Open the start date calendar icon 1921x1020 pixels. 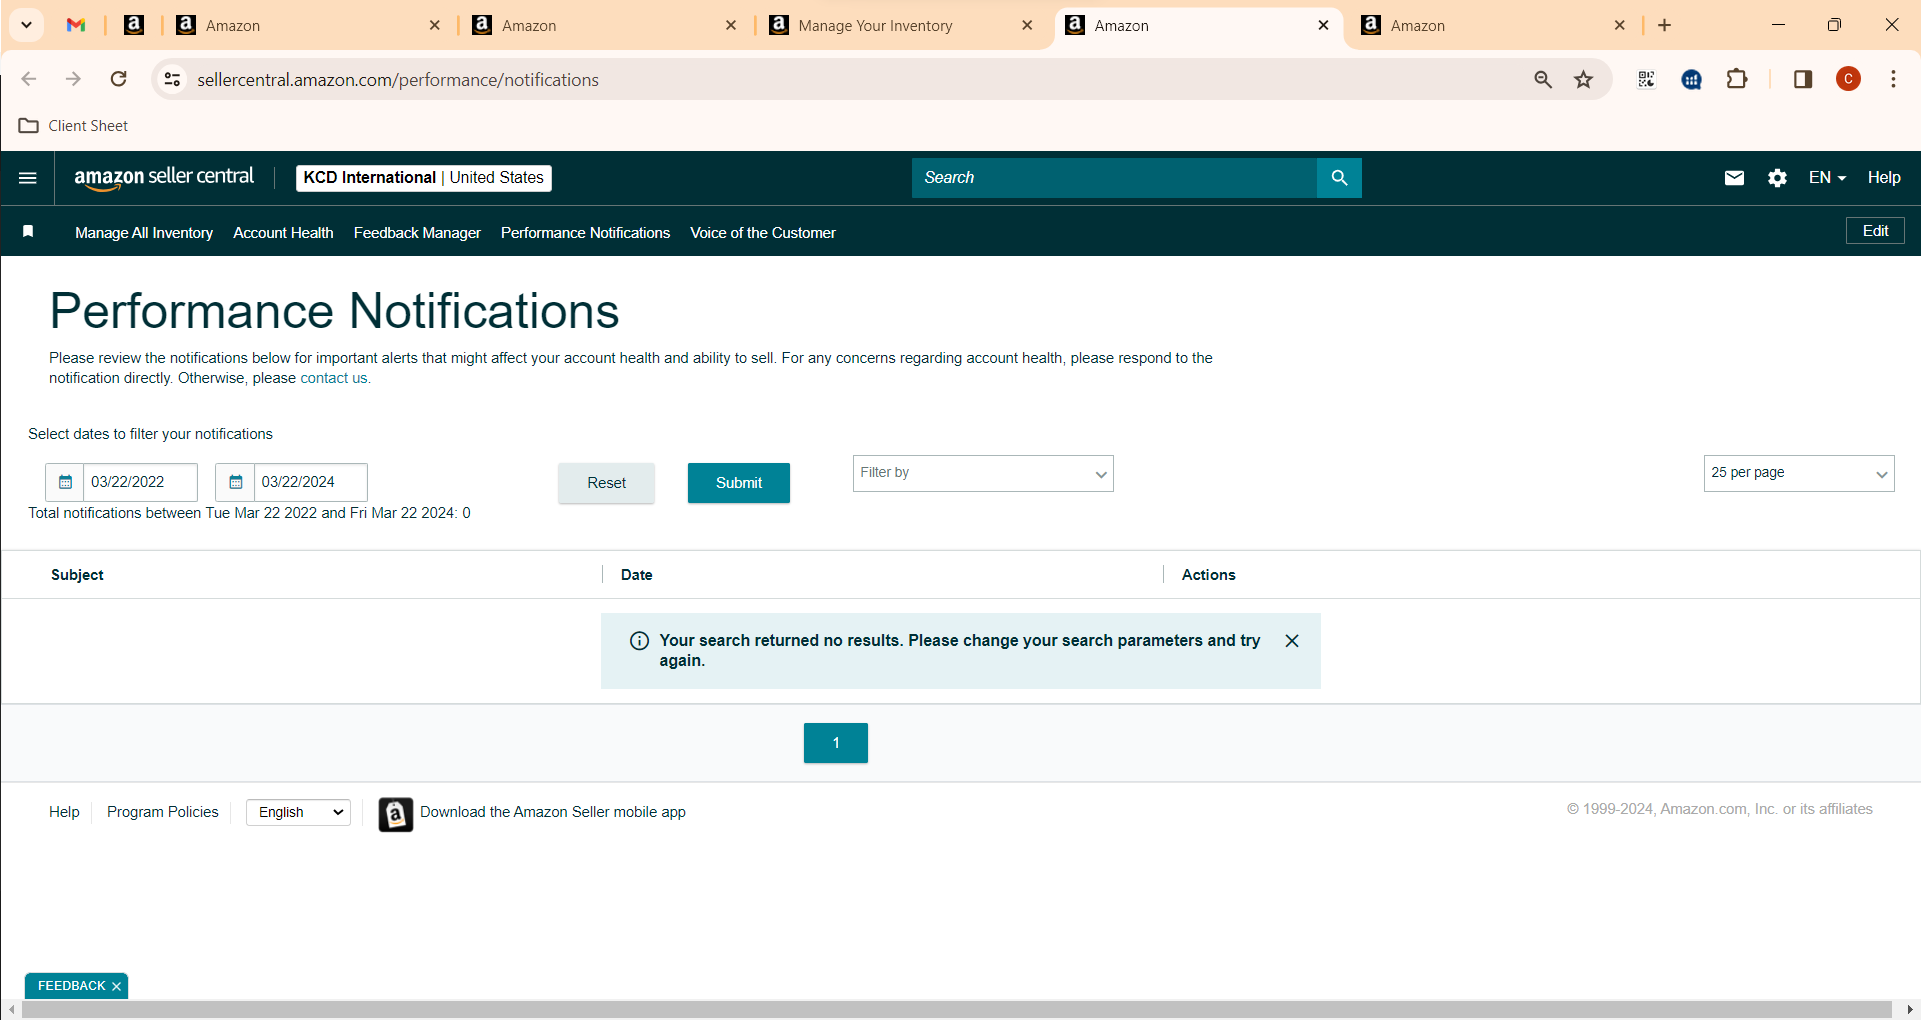coord(65,482)
